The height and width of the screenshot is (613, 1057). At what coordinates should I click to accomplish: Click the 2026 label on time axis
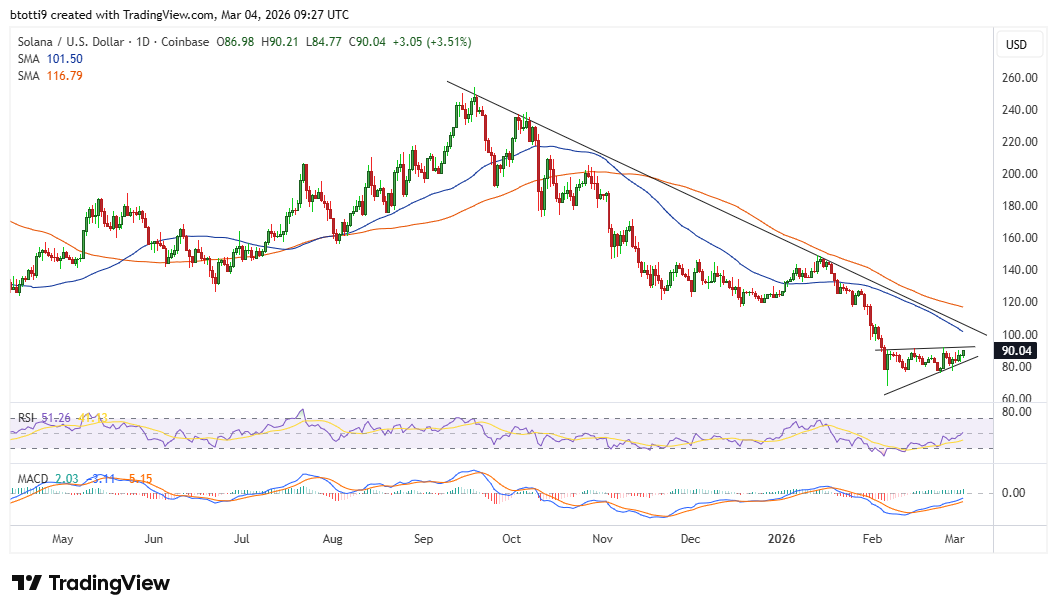pos(780,538)
